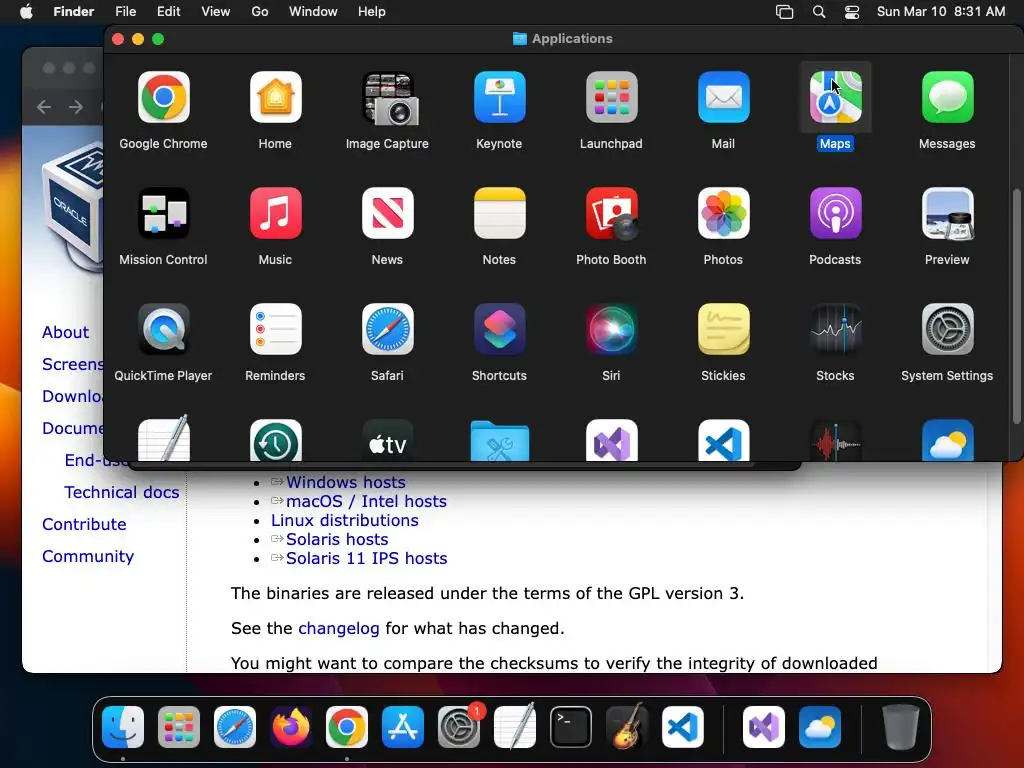Open the Solaris hosts link
The width and height of the screenshot is (1024, 768).
(337, 539)
